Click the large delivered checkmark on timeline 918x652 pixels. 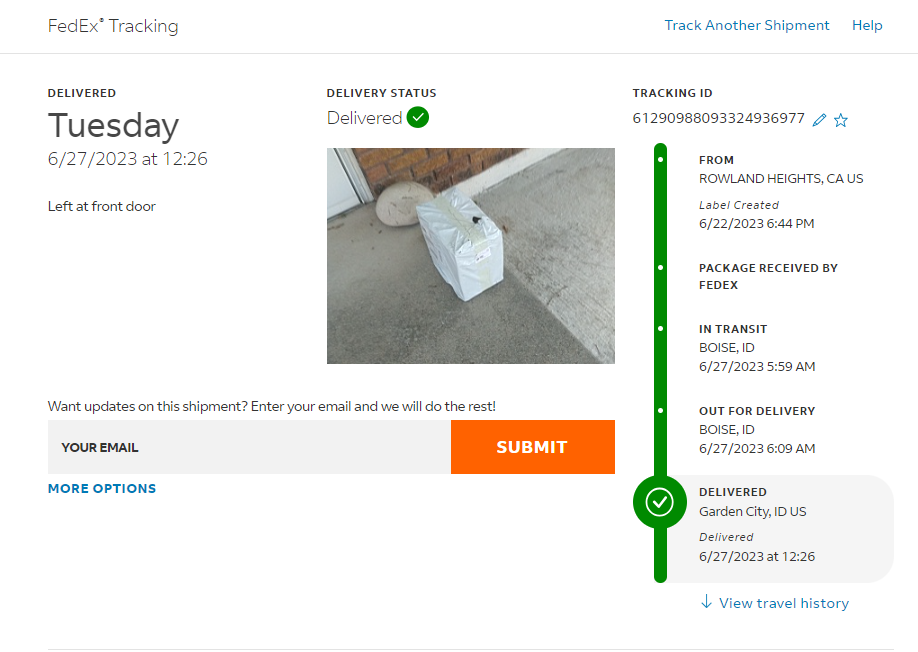tap(660, 502)
